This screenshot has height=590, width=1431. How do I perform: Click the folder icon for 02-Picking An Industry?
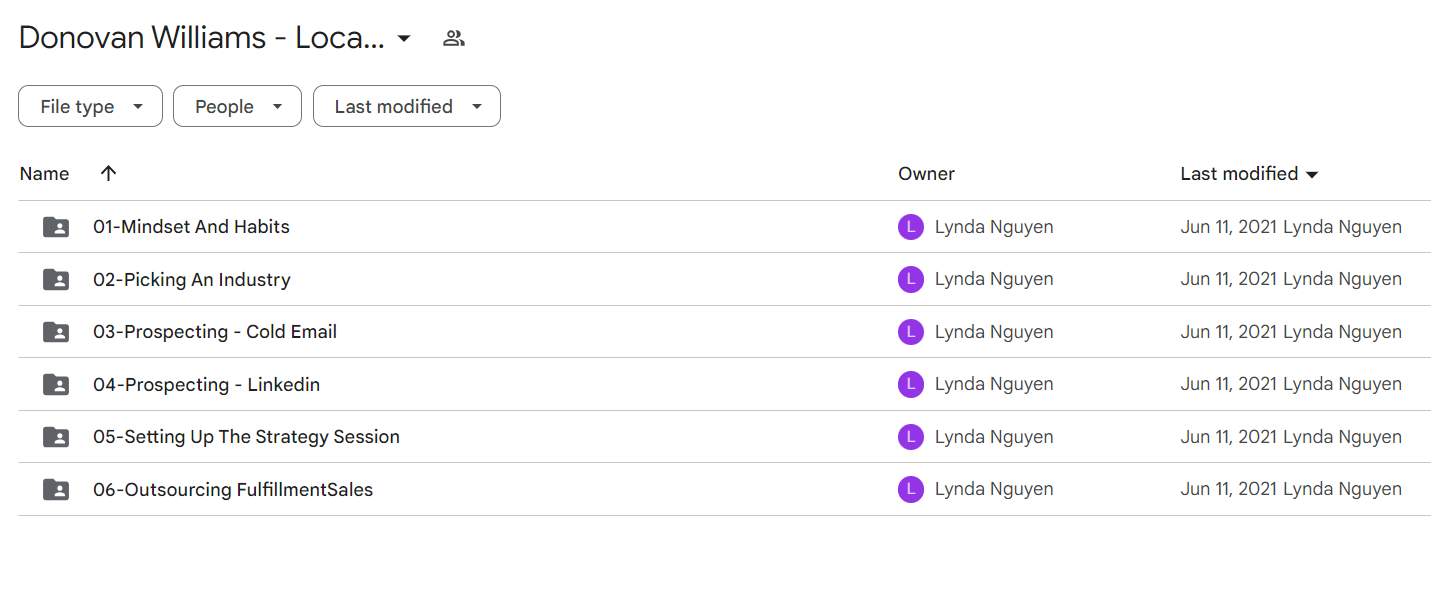tap(56, 280)
